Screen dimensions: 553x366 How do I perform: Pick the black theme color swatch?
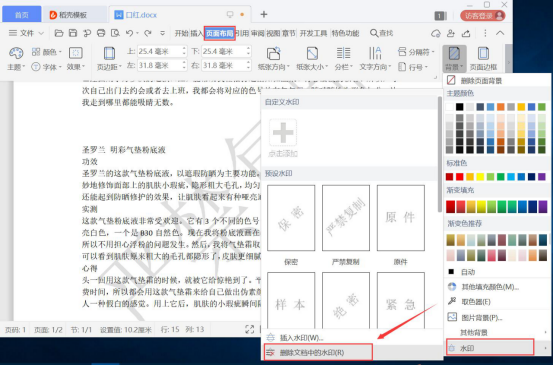coord(459,106)
